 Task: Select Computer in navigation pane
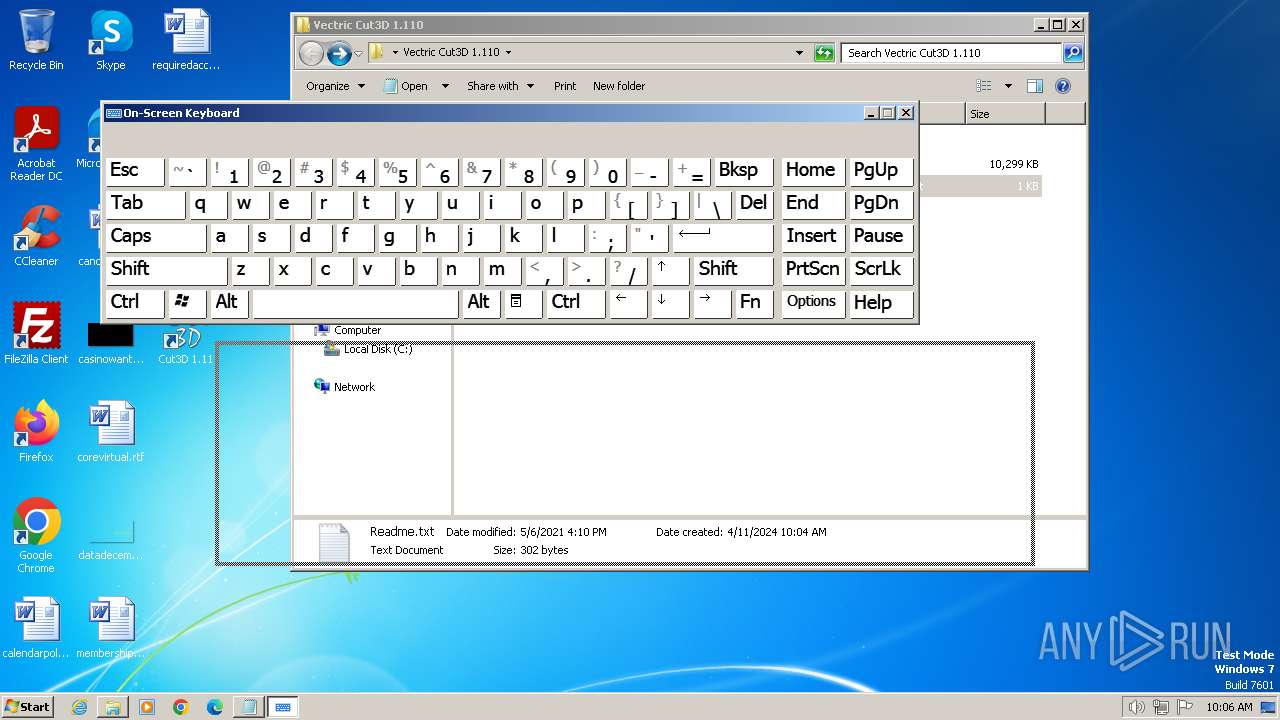357,330
